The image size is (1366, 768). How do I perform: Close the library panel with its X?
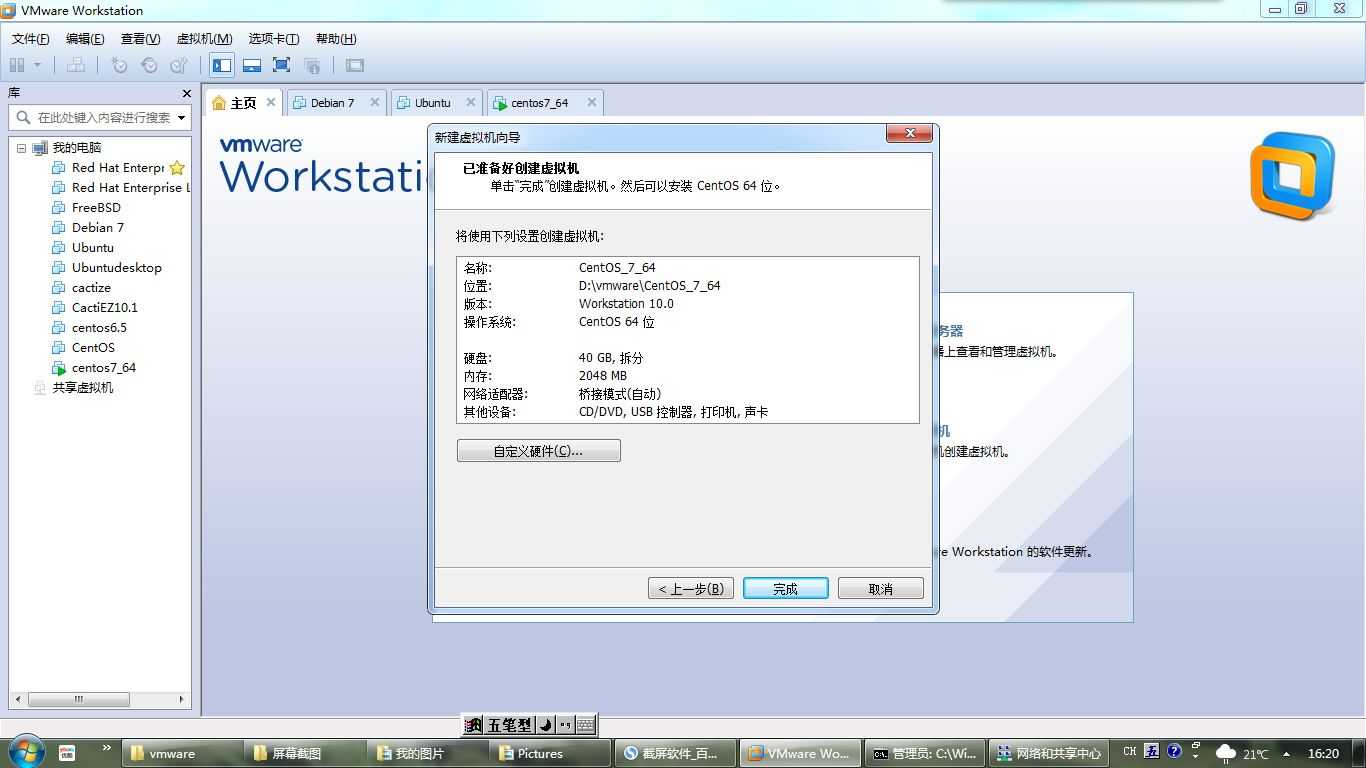point(186,93)
